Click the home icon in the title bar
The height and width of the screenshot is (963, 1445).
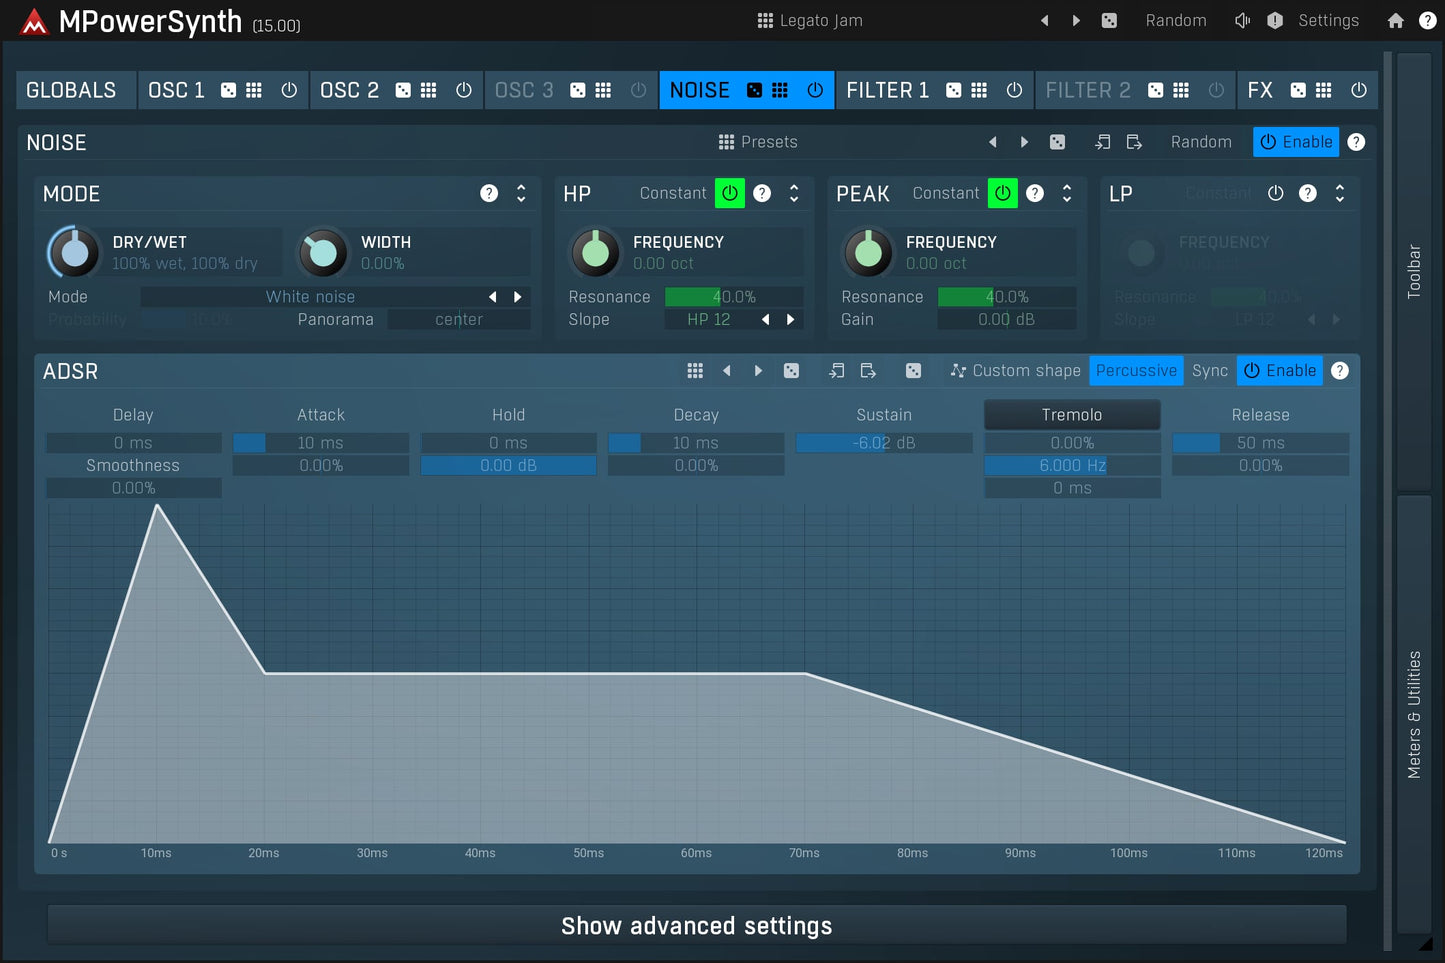(1395, 20)
